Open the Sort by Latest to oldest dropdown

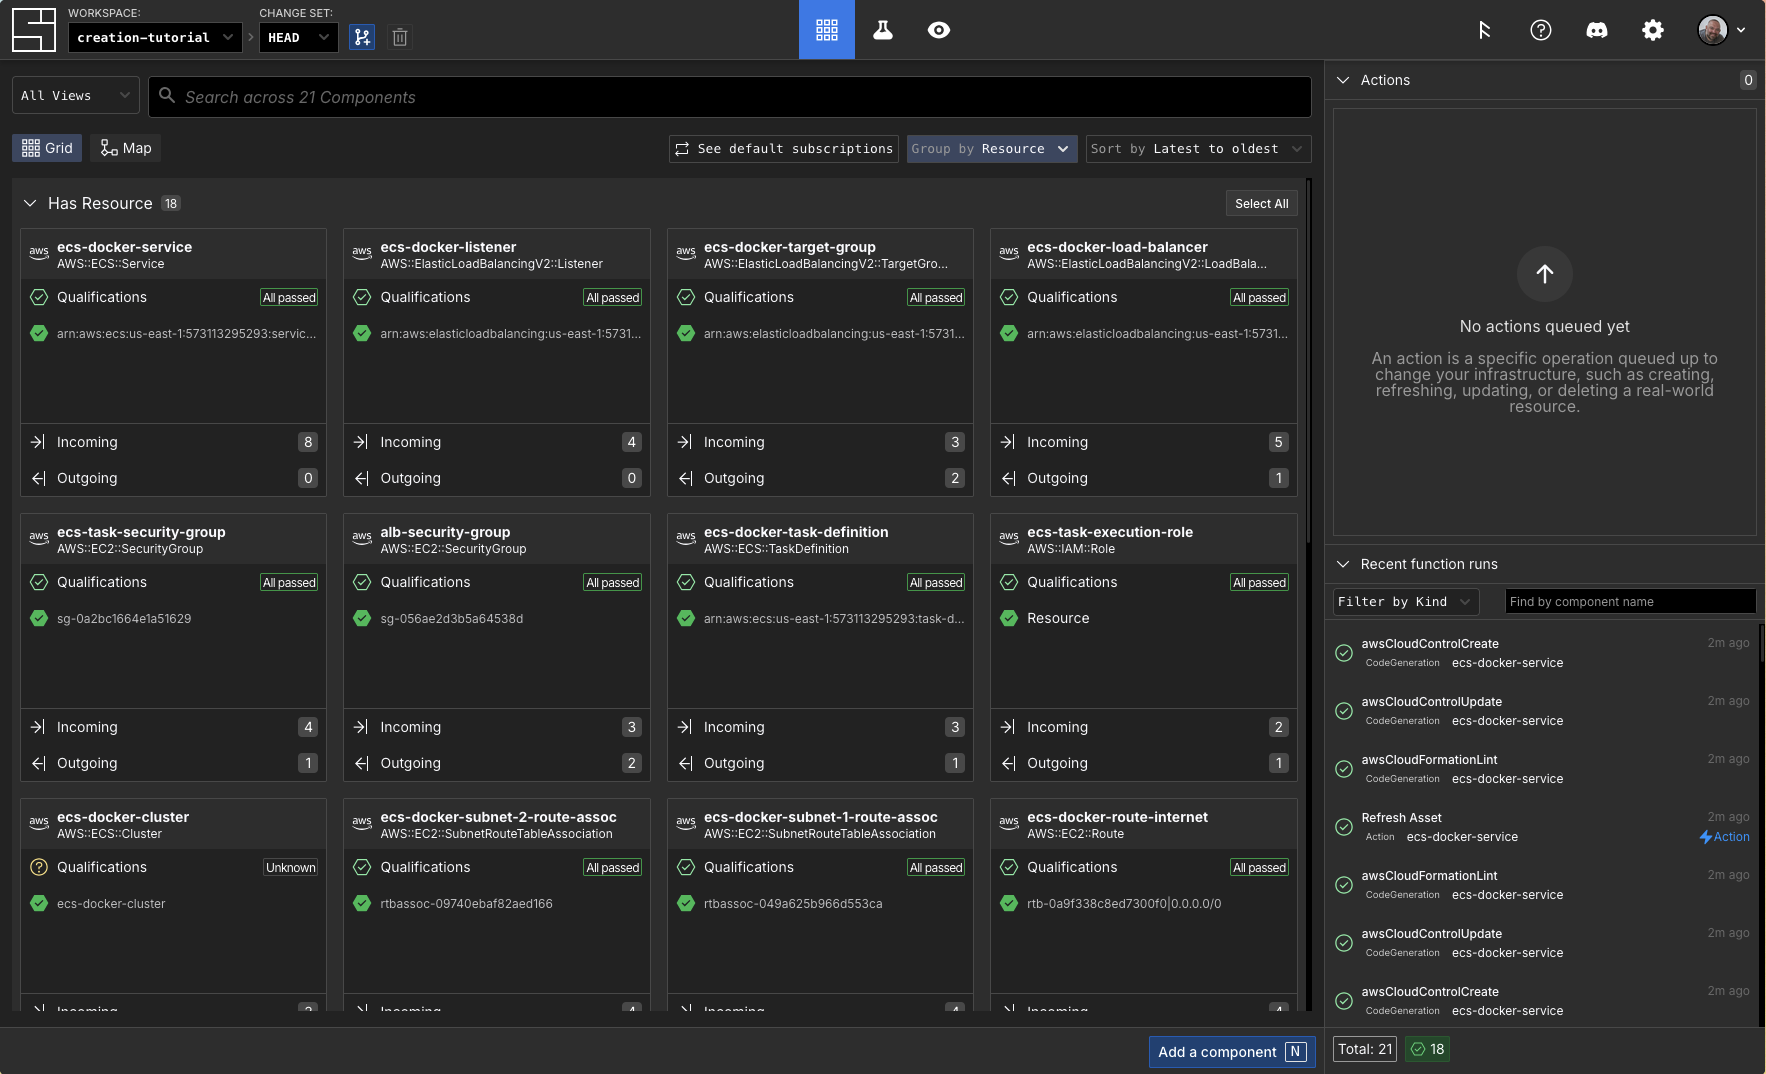tap(1197, 148)
